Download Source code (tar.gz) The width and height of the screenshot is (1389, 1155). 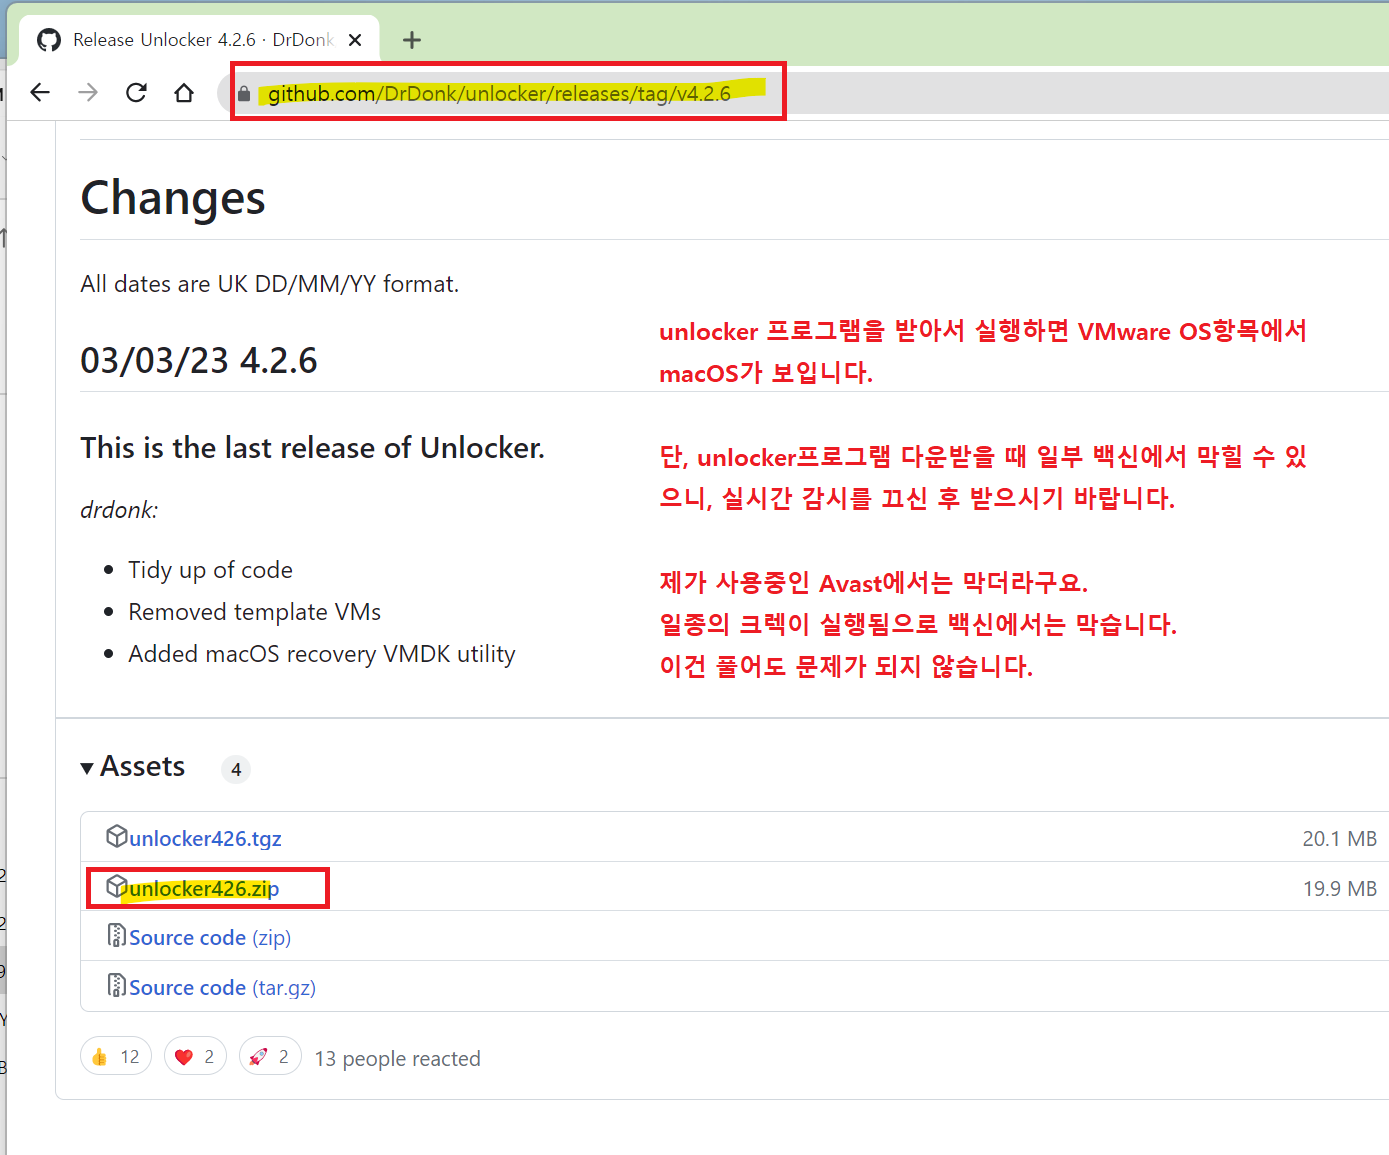point(222,988)
